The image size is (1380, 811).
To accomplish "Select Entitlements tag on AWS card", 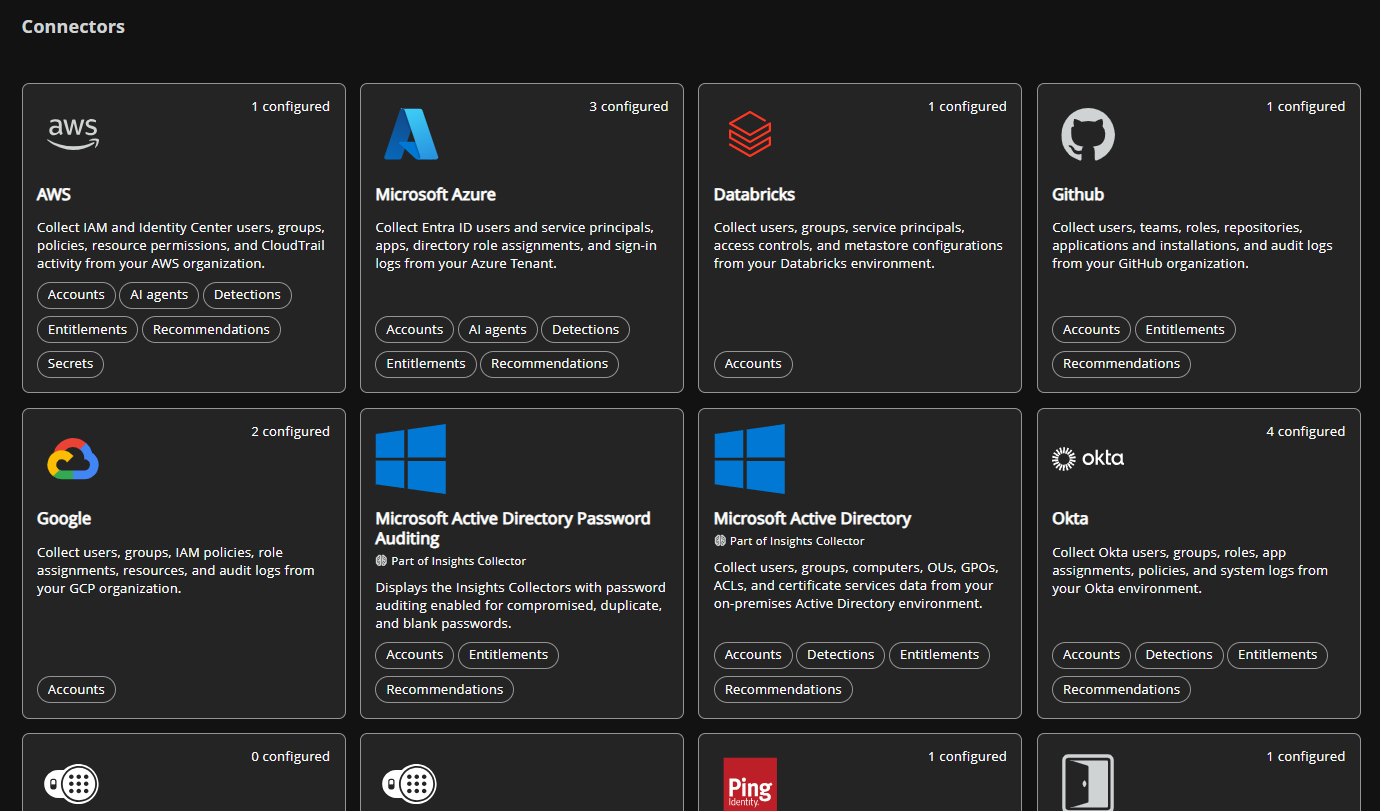I will pyautogui.click(x=87, y=329).
